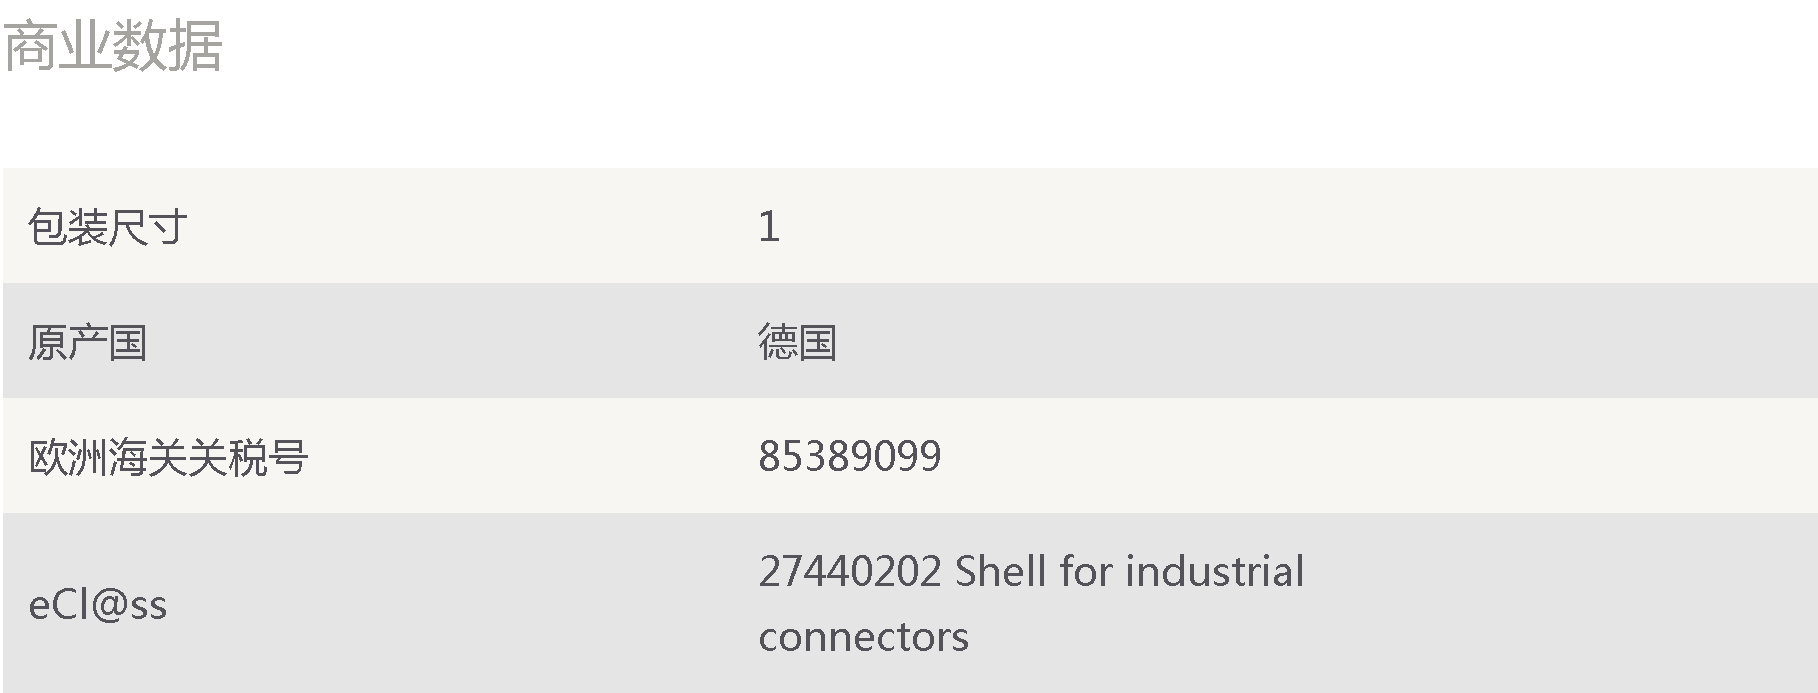Select the 包装 characters in first row label
This screenshot has height=693, width=1818.
click(68, 227)
